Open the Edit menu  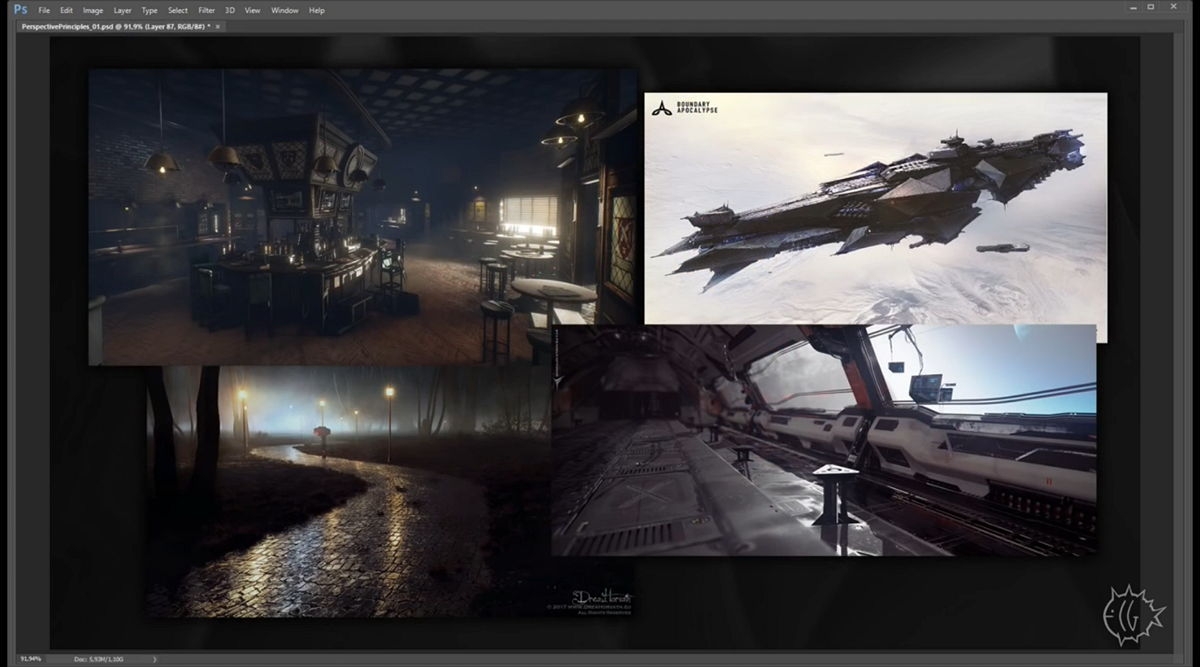click(66, 10)
